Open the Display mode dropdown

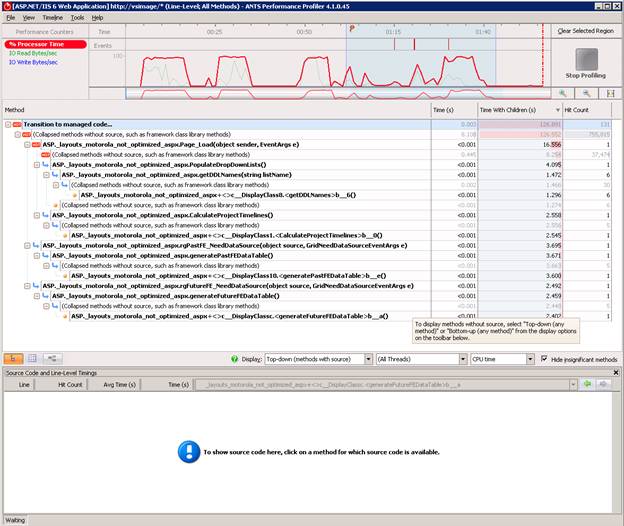[x=369, y=359]
